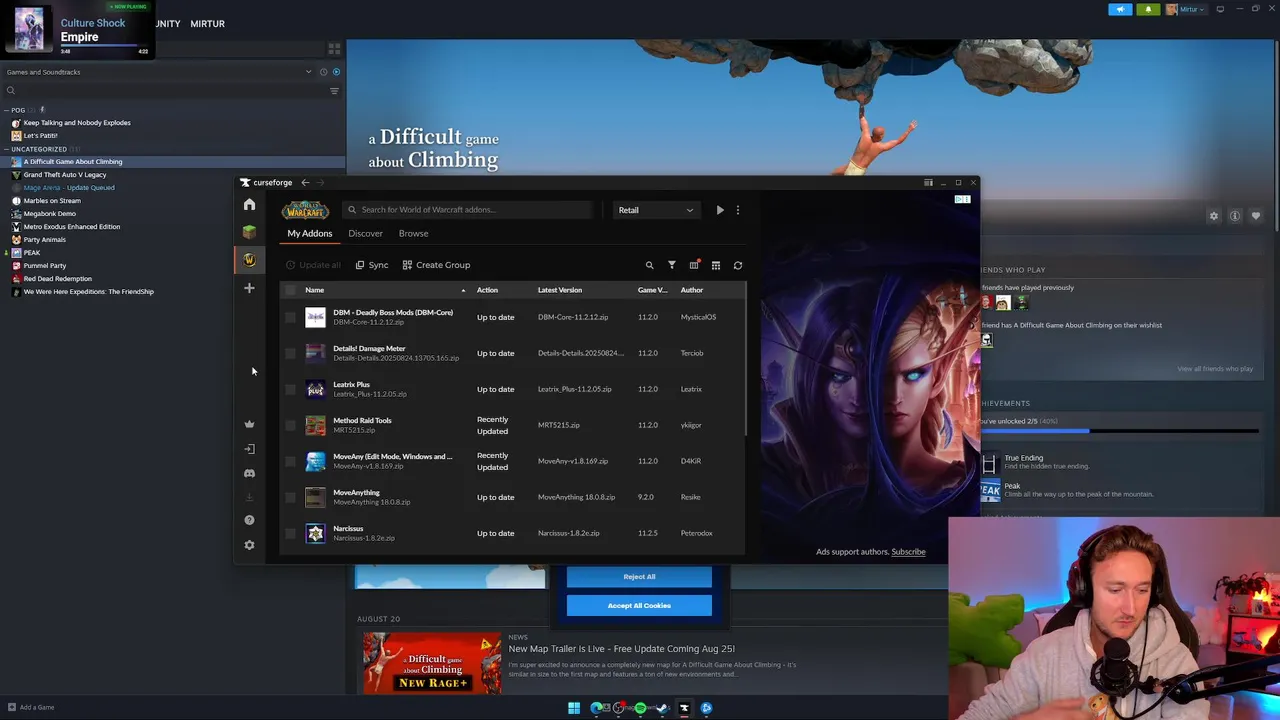Click the Create Group button
Screen dimensions: 1280x720
[436, 265]
